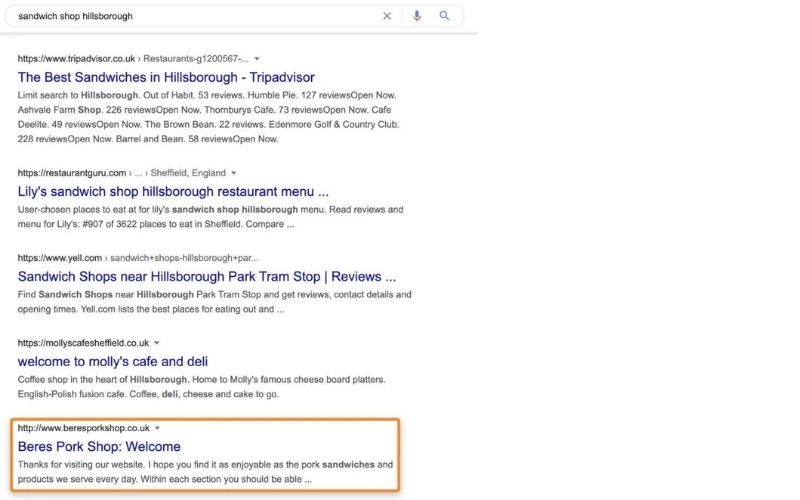Viewport: 800px width, 500px height.
Task: Click the 'Sheffield, England' breadcrumb text
Action: point(188,173)
